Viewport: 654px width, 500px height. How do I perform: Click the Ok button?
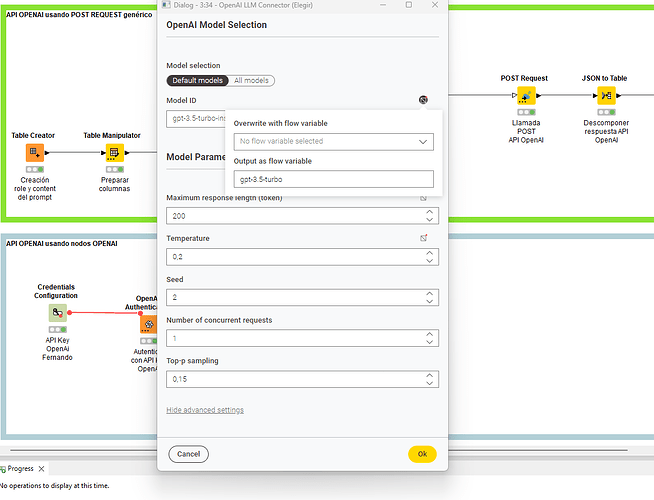[x=422, y=454]
